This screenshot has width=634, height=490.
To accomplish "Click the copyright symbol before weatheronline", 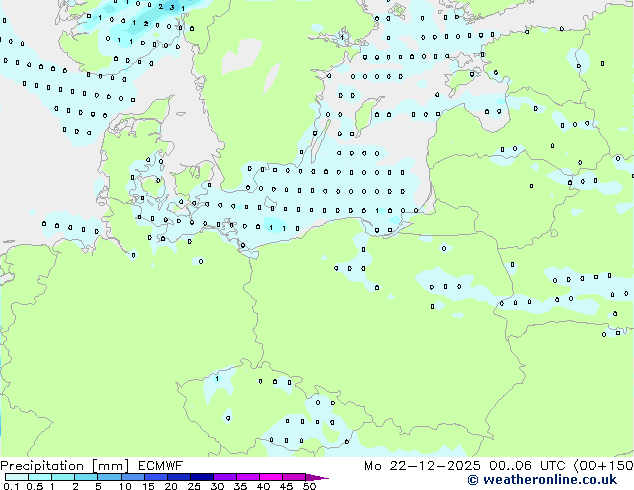I will tap(473, 480).
